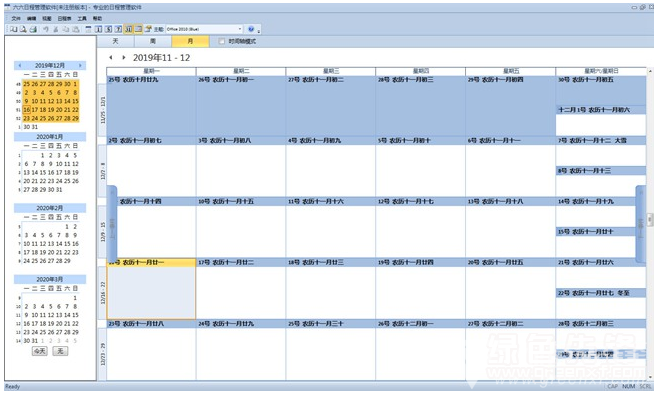
Task: Switch to the 天 tab
Action: pos(115,41)
